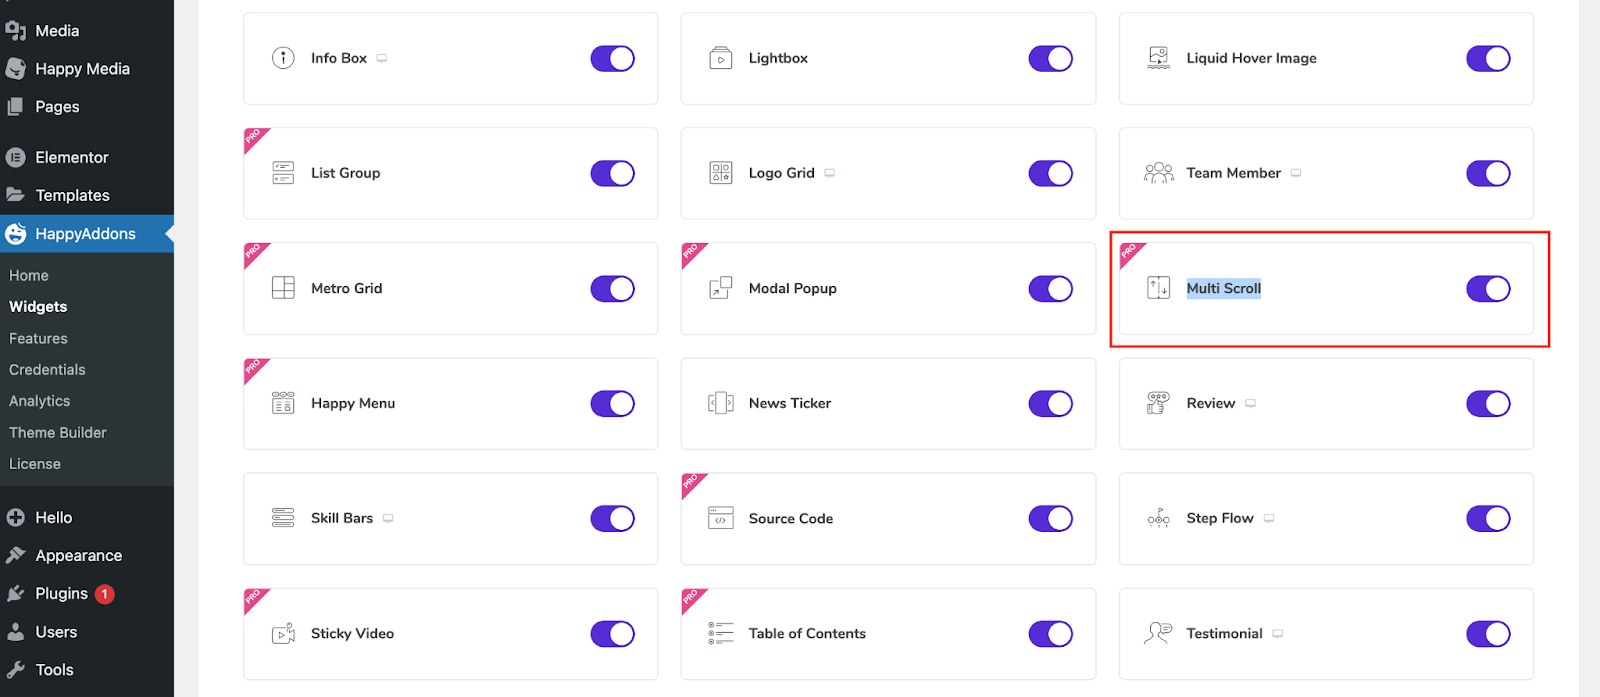Select Theme Builder from the sidebar
The width and height of the screenshot is (1600, 697).
[57, 432]
